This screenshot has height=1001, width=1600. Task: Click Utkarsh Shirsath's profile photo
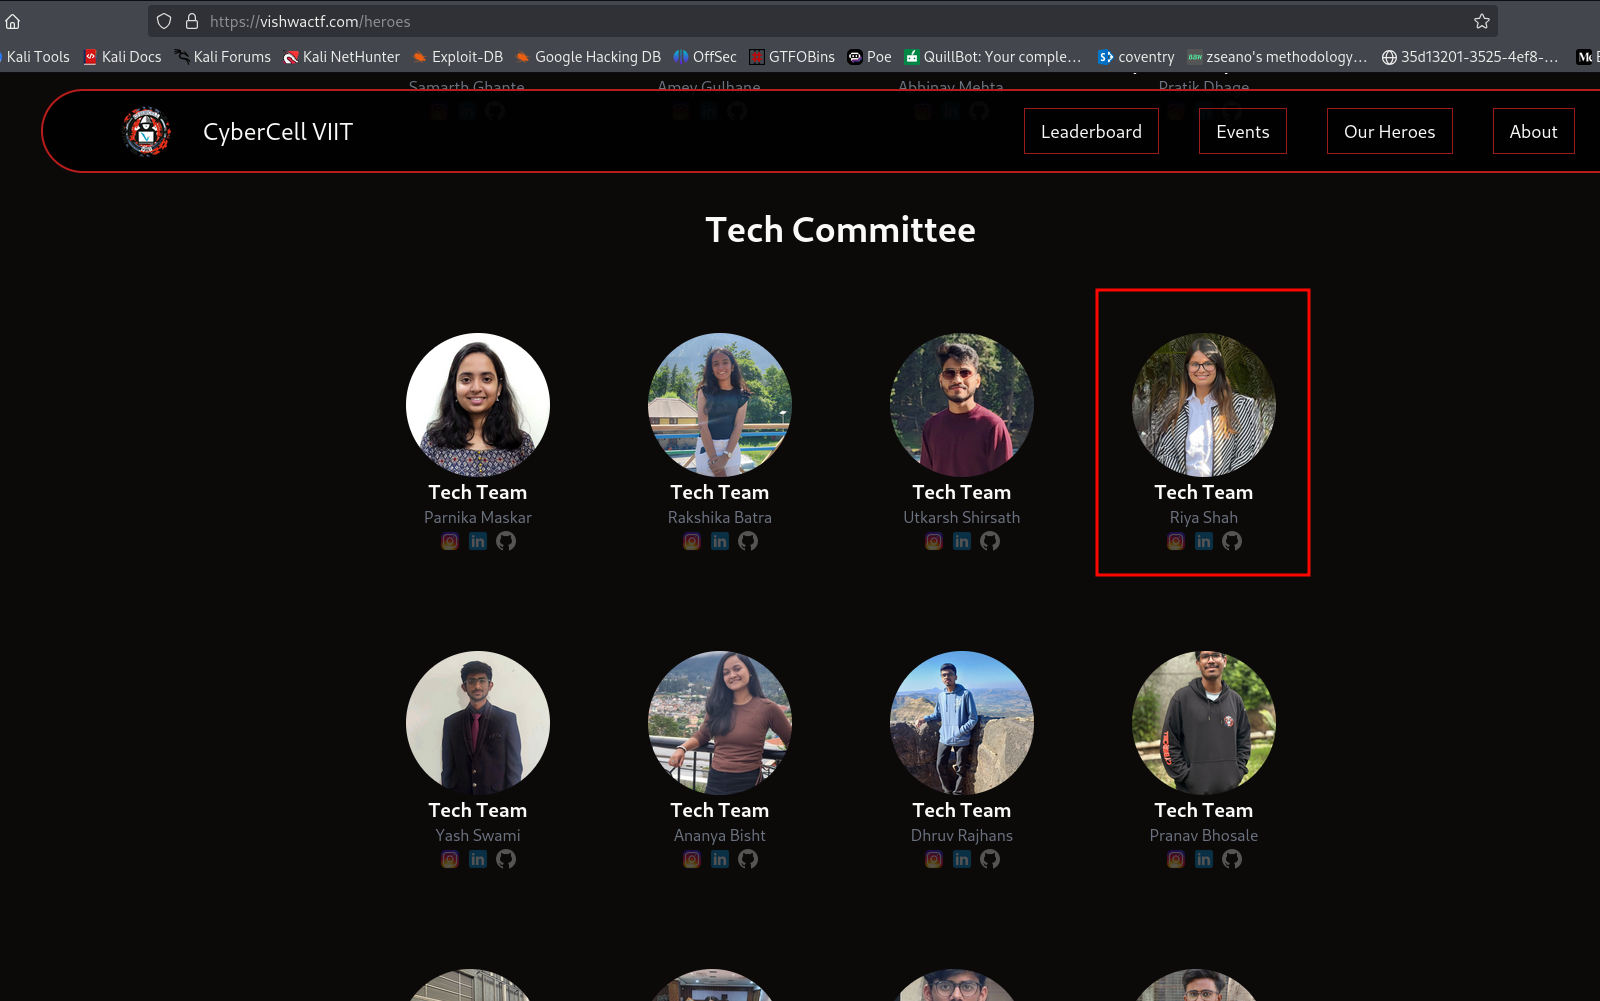coord(962,405)
